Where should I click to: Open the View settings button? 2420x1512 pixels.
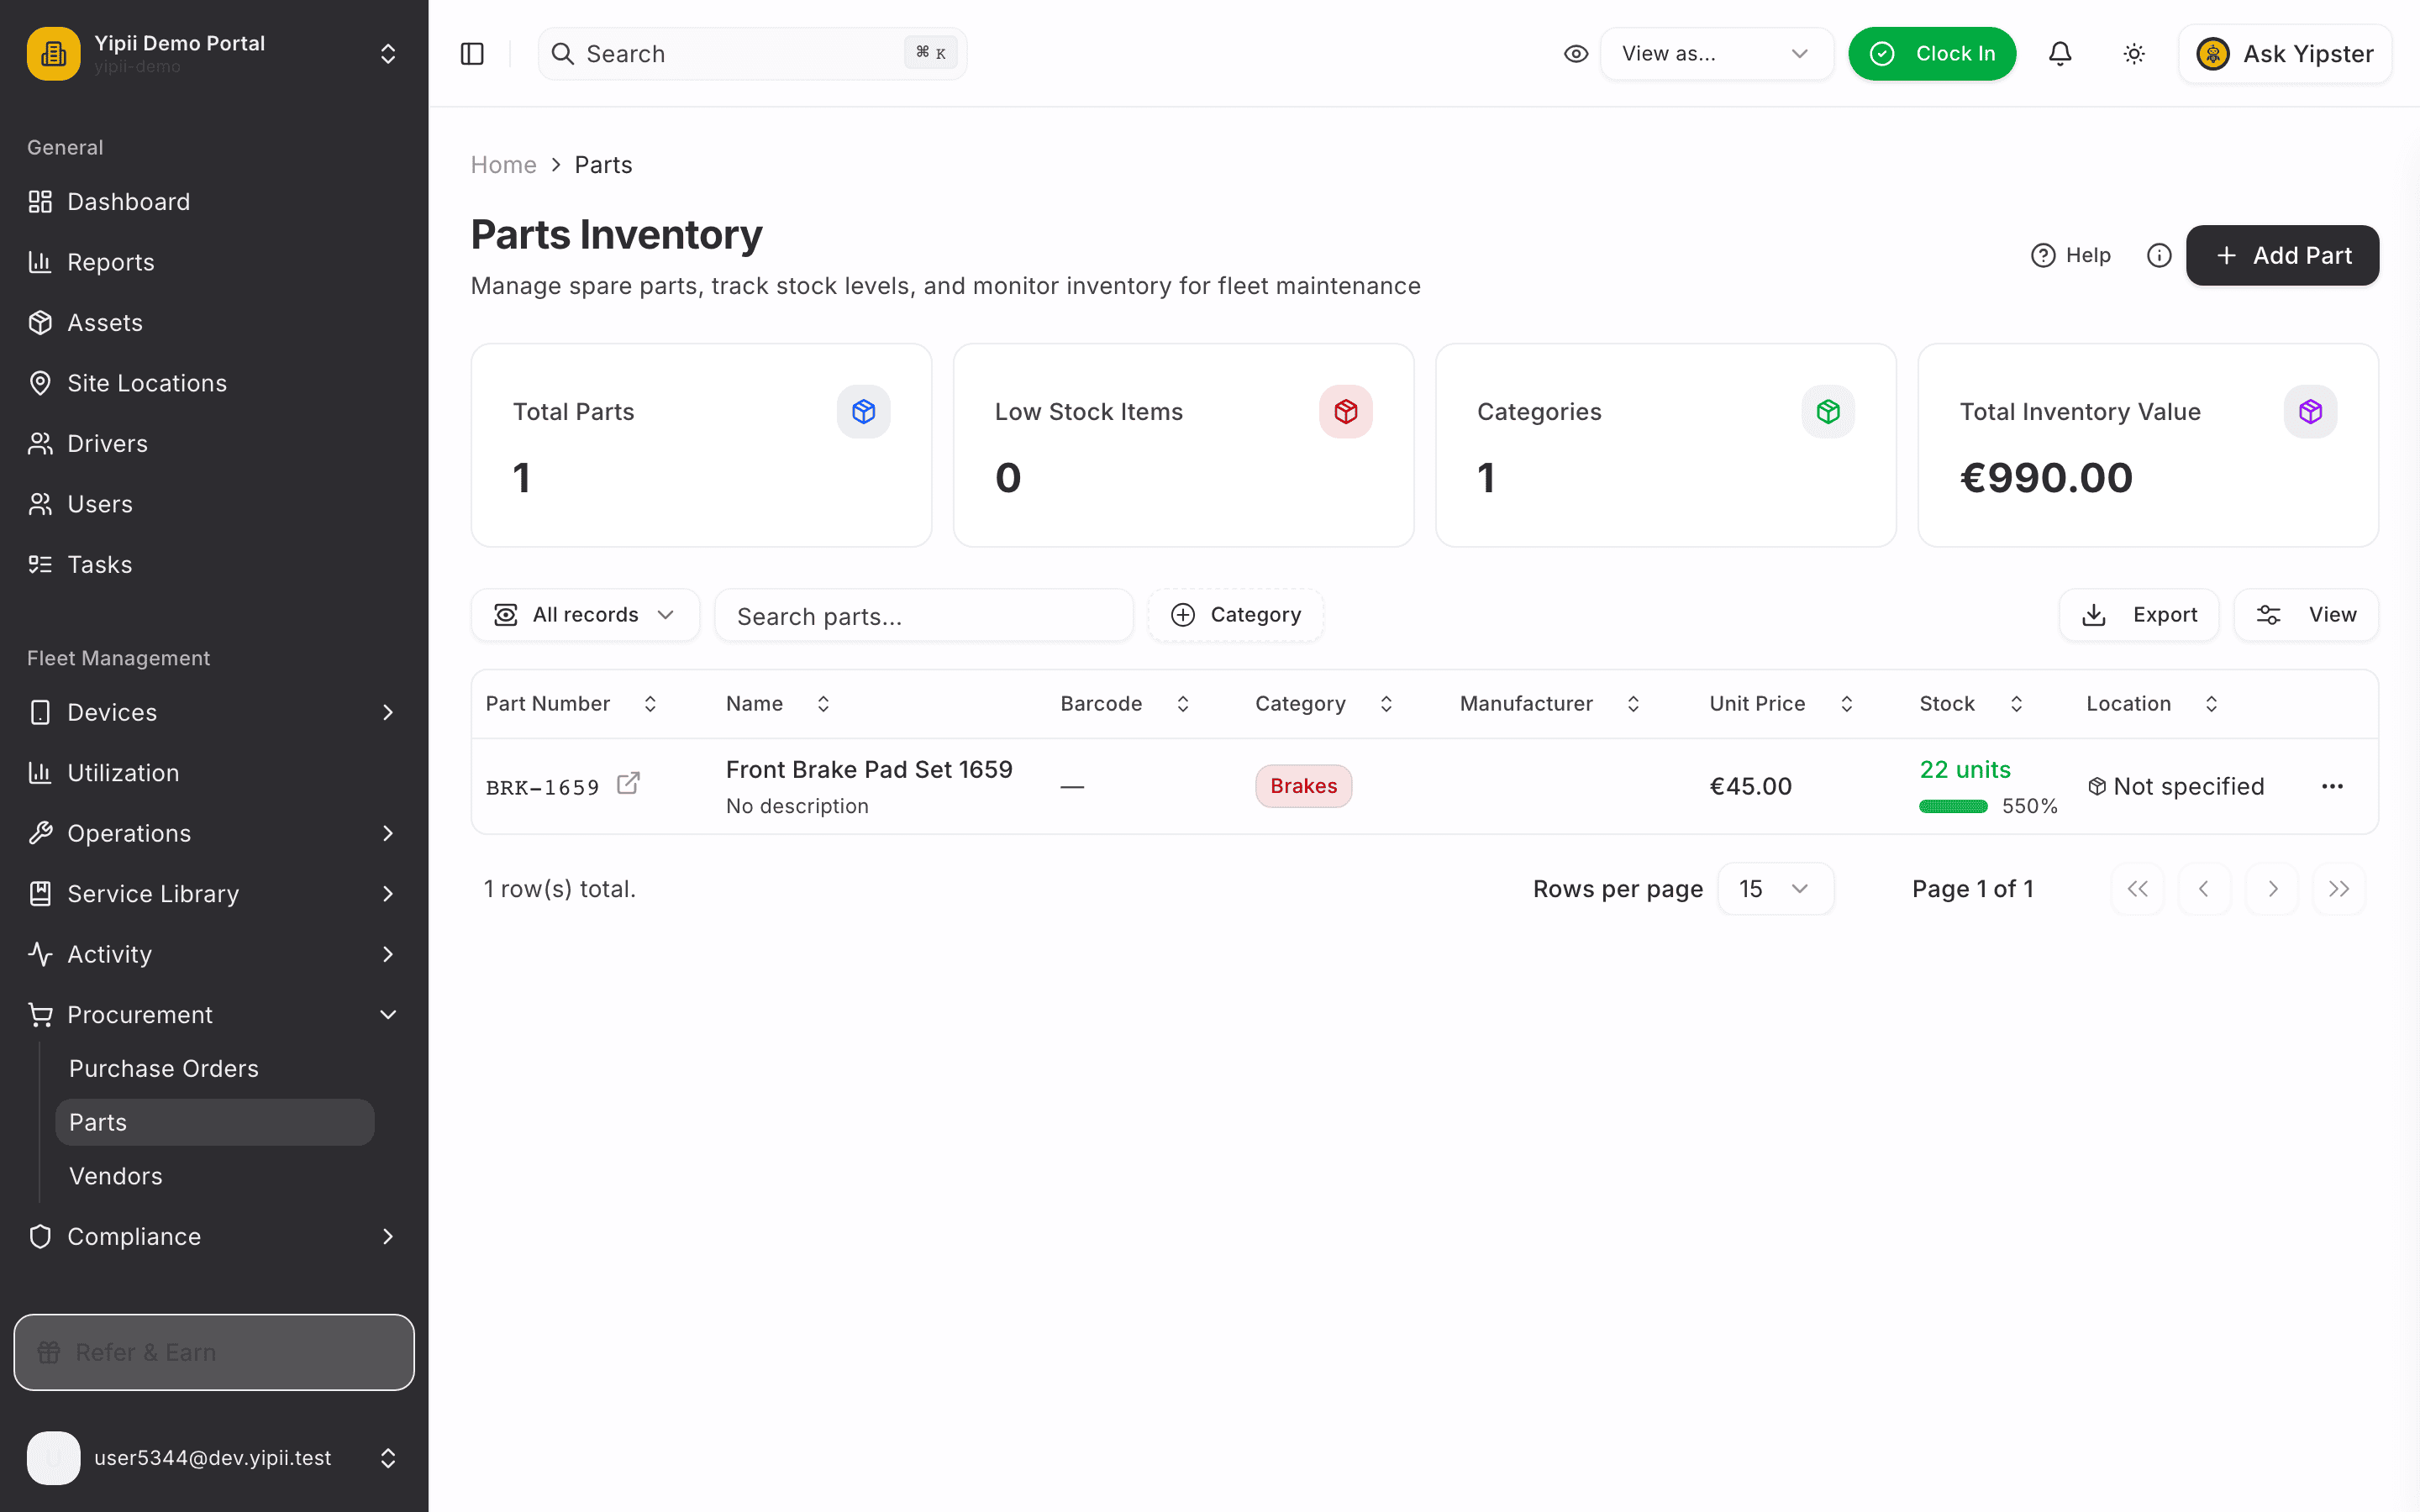(2306, 615)
